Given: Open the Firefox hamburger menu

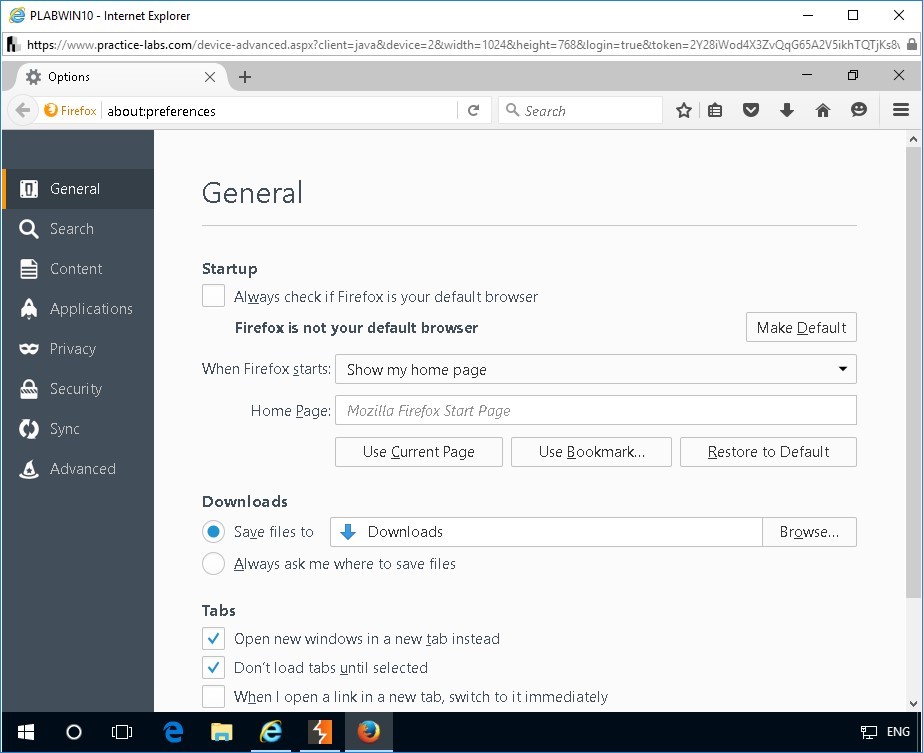Looking at the screenshot, I should click(x=900, y=111).
